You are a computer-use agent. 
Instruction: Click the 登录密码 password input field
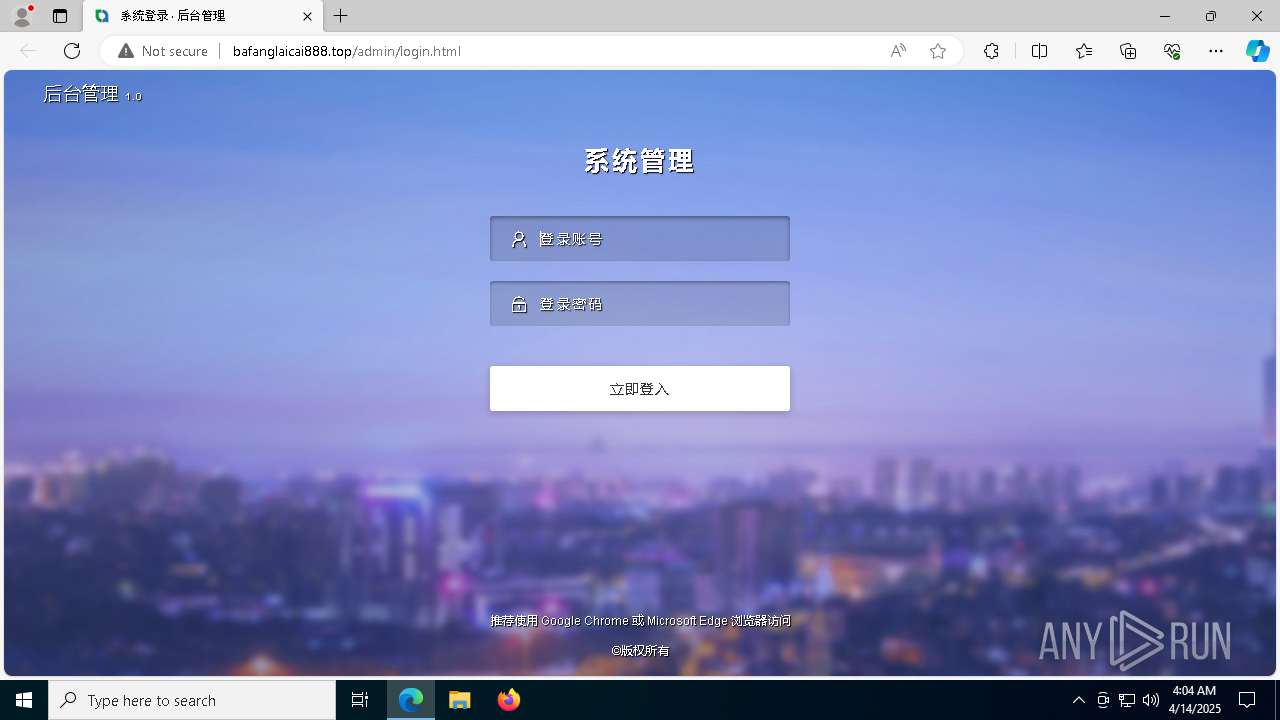[640, 304]
